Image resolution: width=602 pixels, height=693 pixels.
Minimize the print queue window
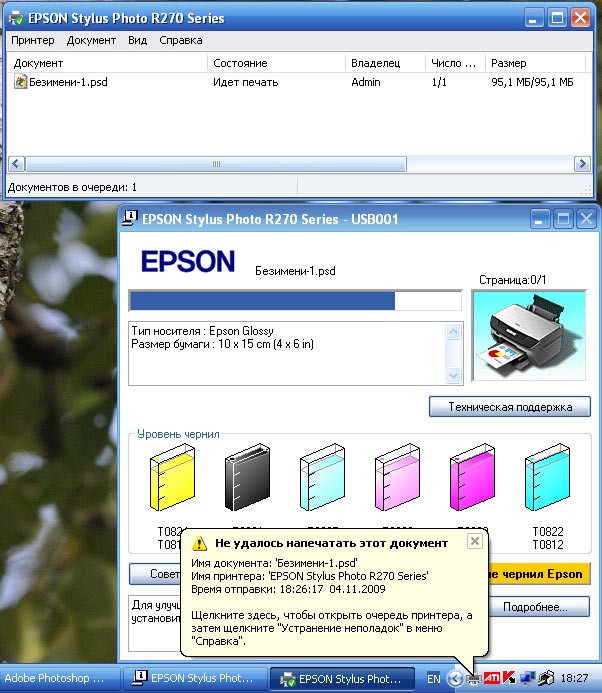[533, 19]
